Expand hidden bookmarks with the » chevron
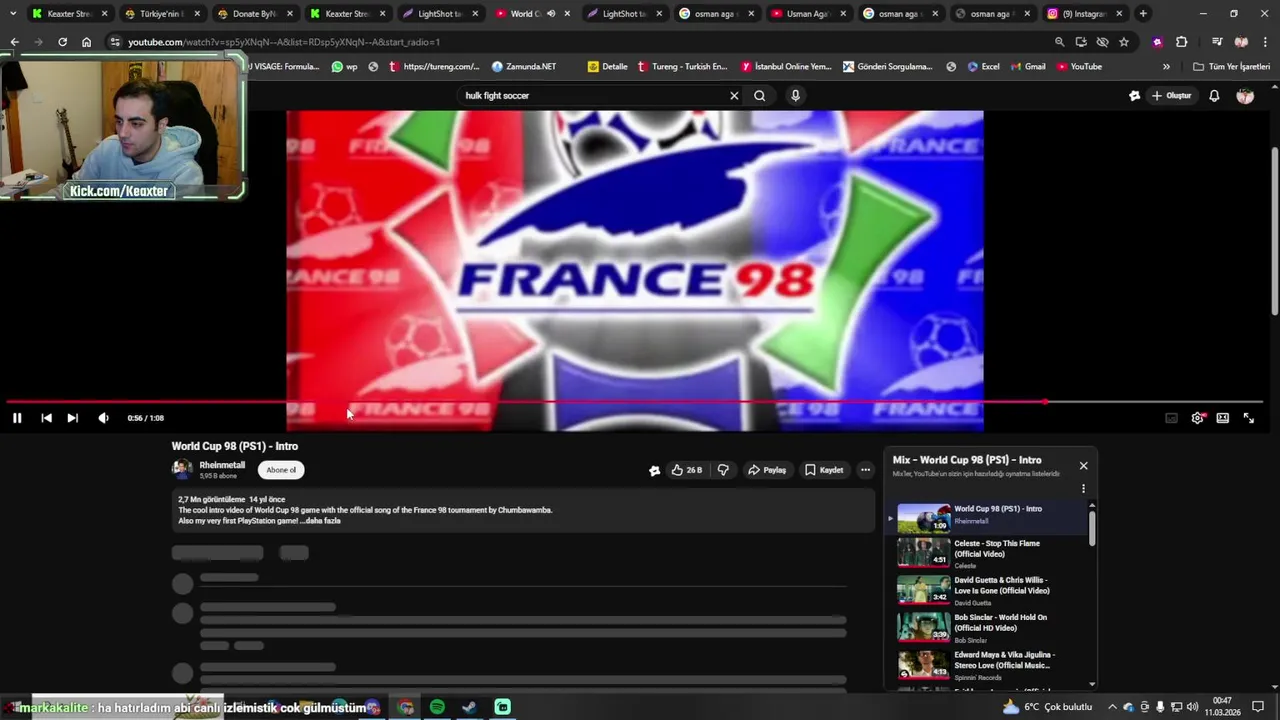Image resolution: width=1280 pixels, height=720 pixels. [1166, 67]
